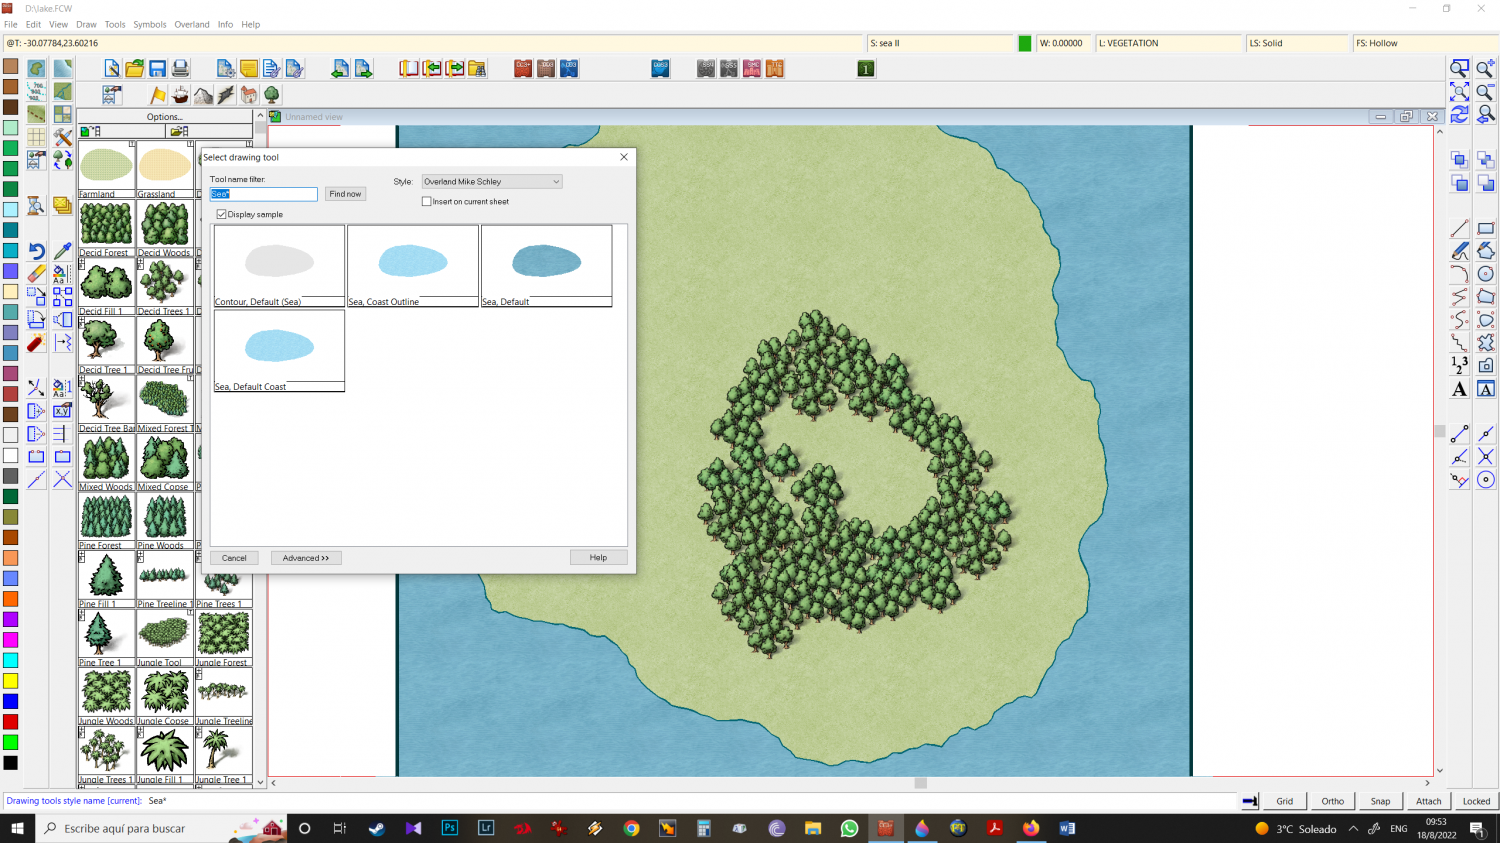
Task: Click the Zoom in plus magnifier
Action: coord(1486,69)
